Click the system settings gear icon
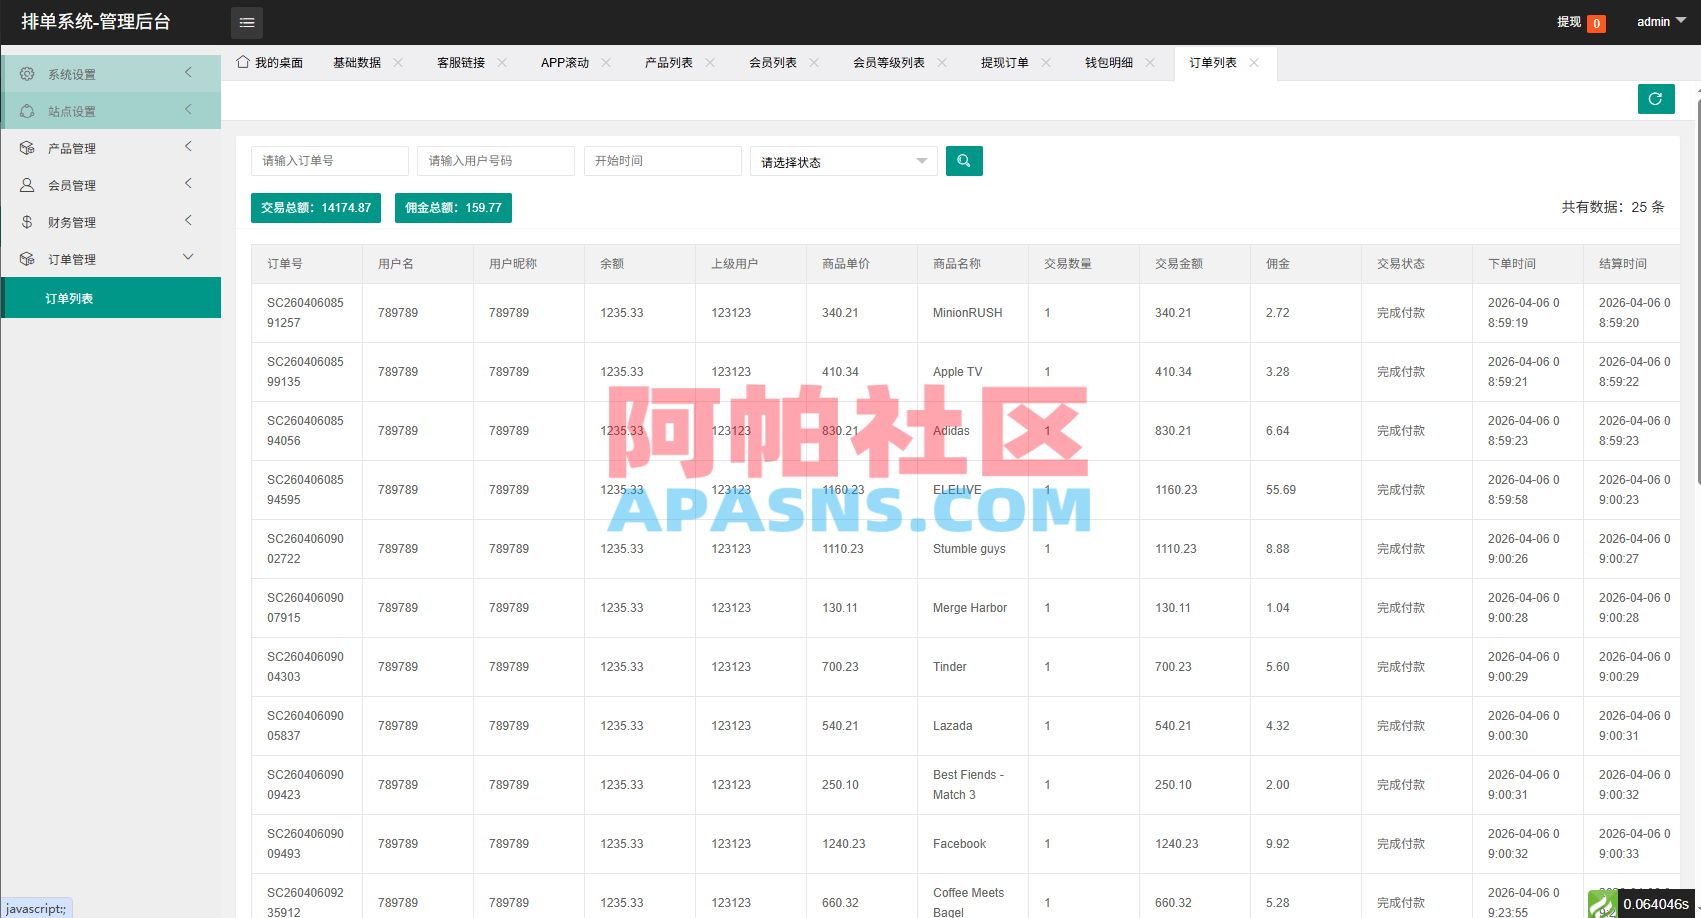The width and height of the screenshot is (1701, 918). pyautogui.click(x=27, y=74)
